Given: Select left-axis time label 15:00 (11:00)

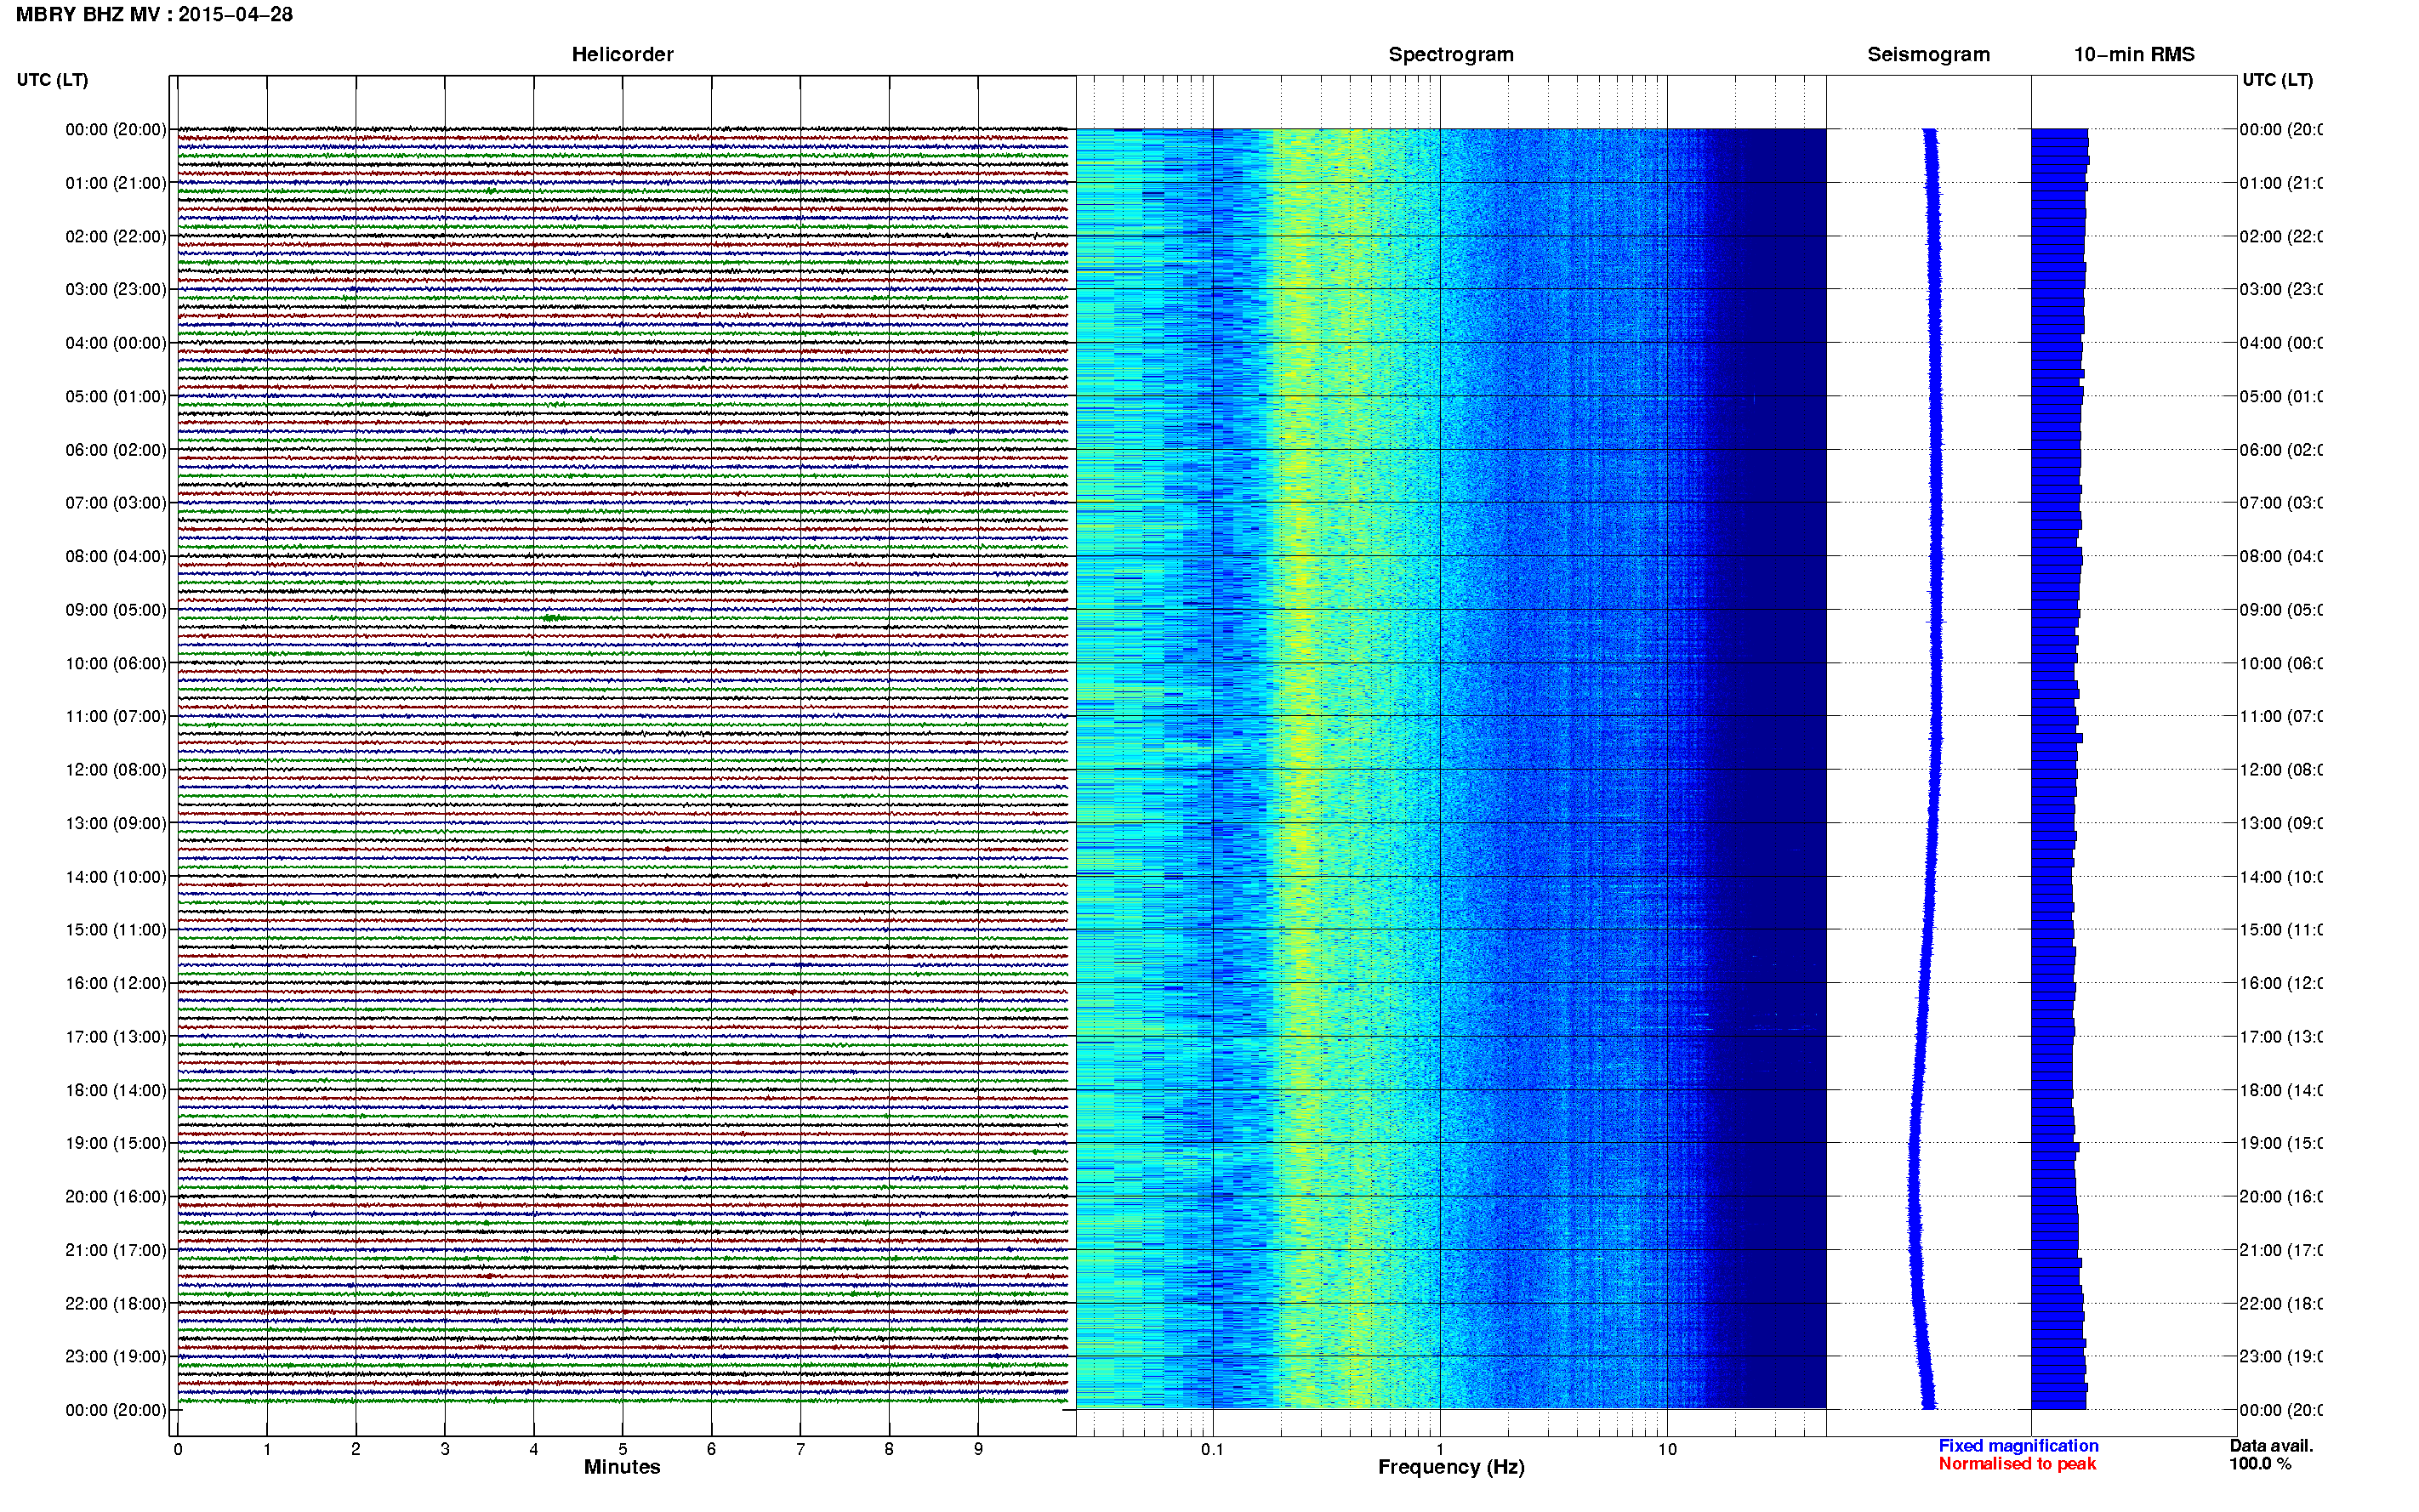Looking at the screenshot, I should tap(116, 930).
